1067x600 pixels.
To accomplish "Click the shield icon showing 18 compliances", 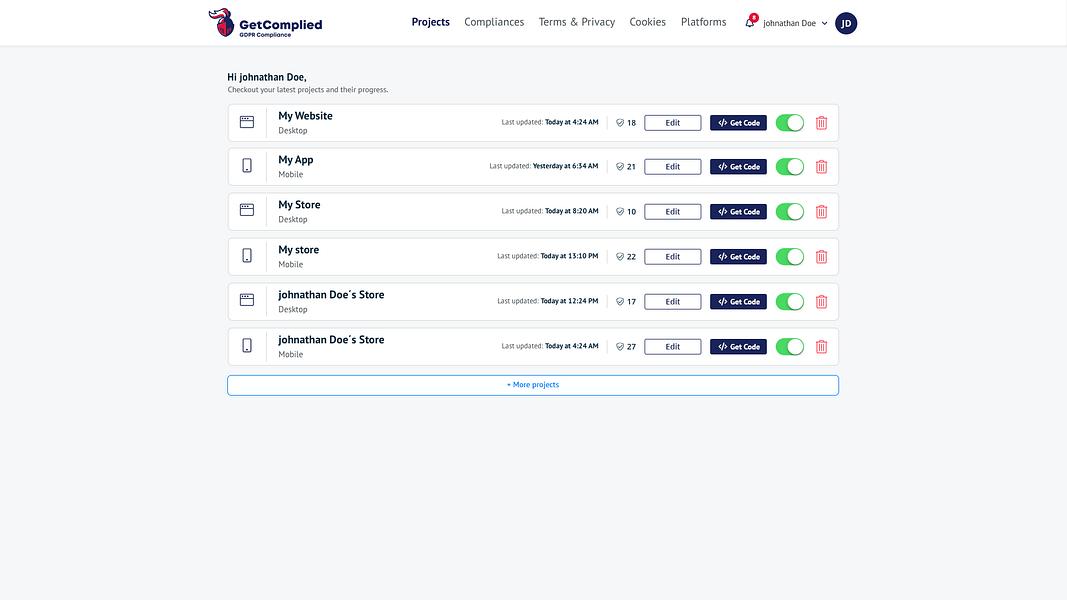I will pos(620,123).
